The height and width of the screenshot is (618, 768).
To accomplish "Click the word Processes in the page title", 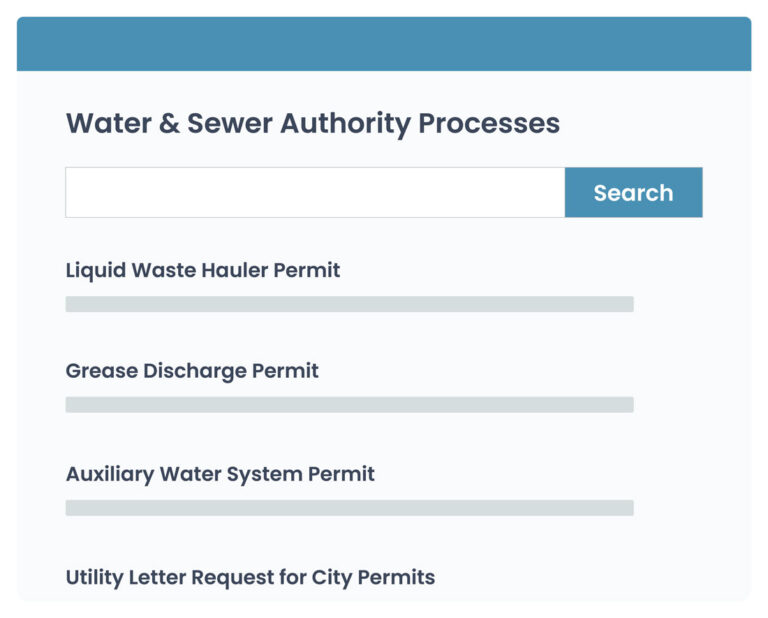I will tap(489, 124).
